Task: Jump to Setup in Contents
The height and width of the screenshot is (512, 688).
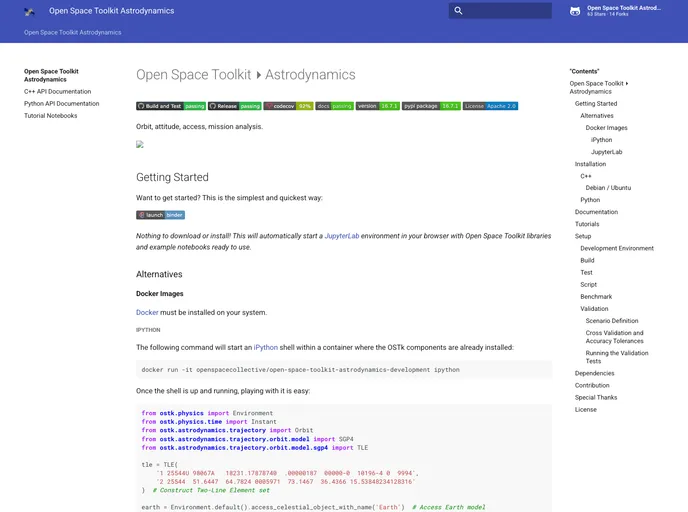Action: pyautogui.click(x=583, y=236)
